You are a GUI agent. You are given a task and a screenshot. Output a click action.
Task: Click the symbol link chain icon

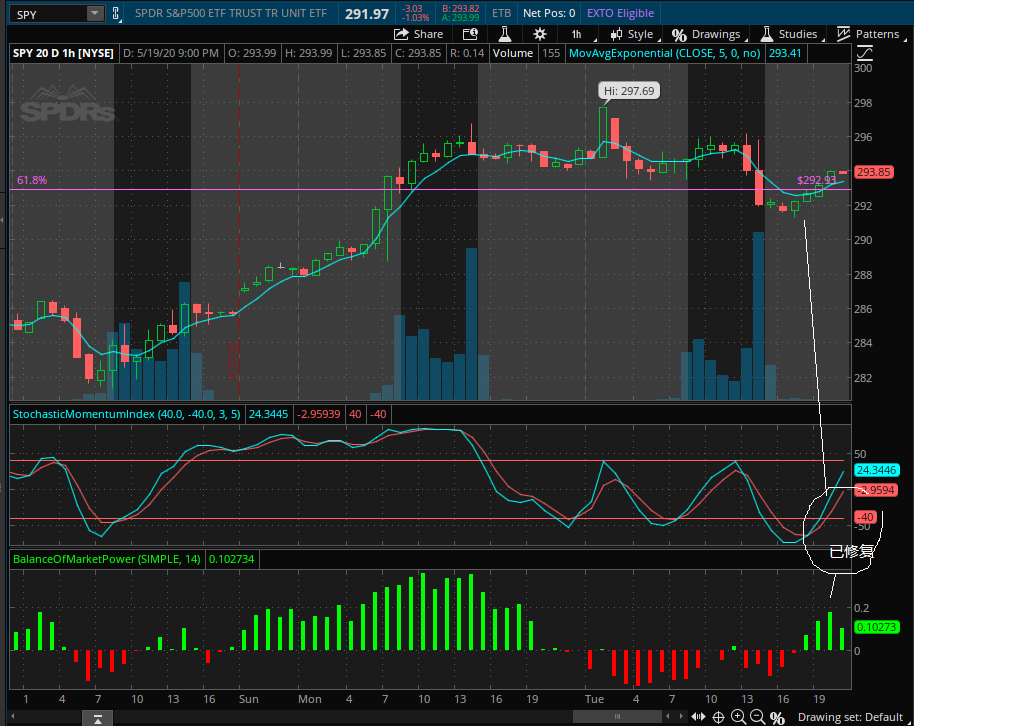pyautogui.click(x=116, y=13)
